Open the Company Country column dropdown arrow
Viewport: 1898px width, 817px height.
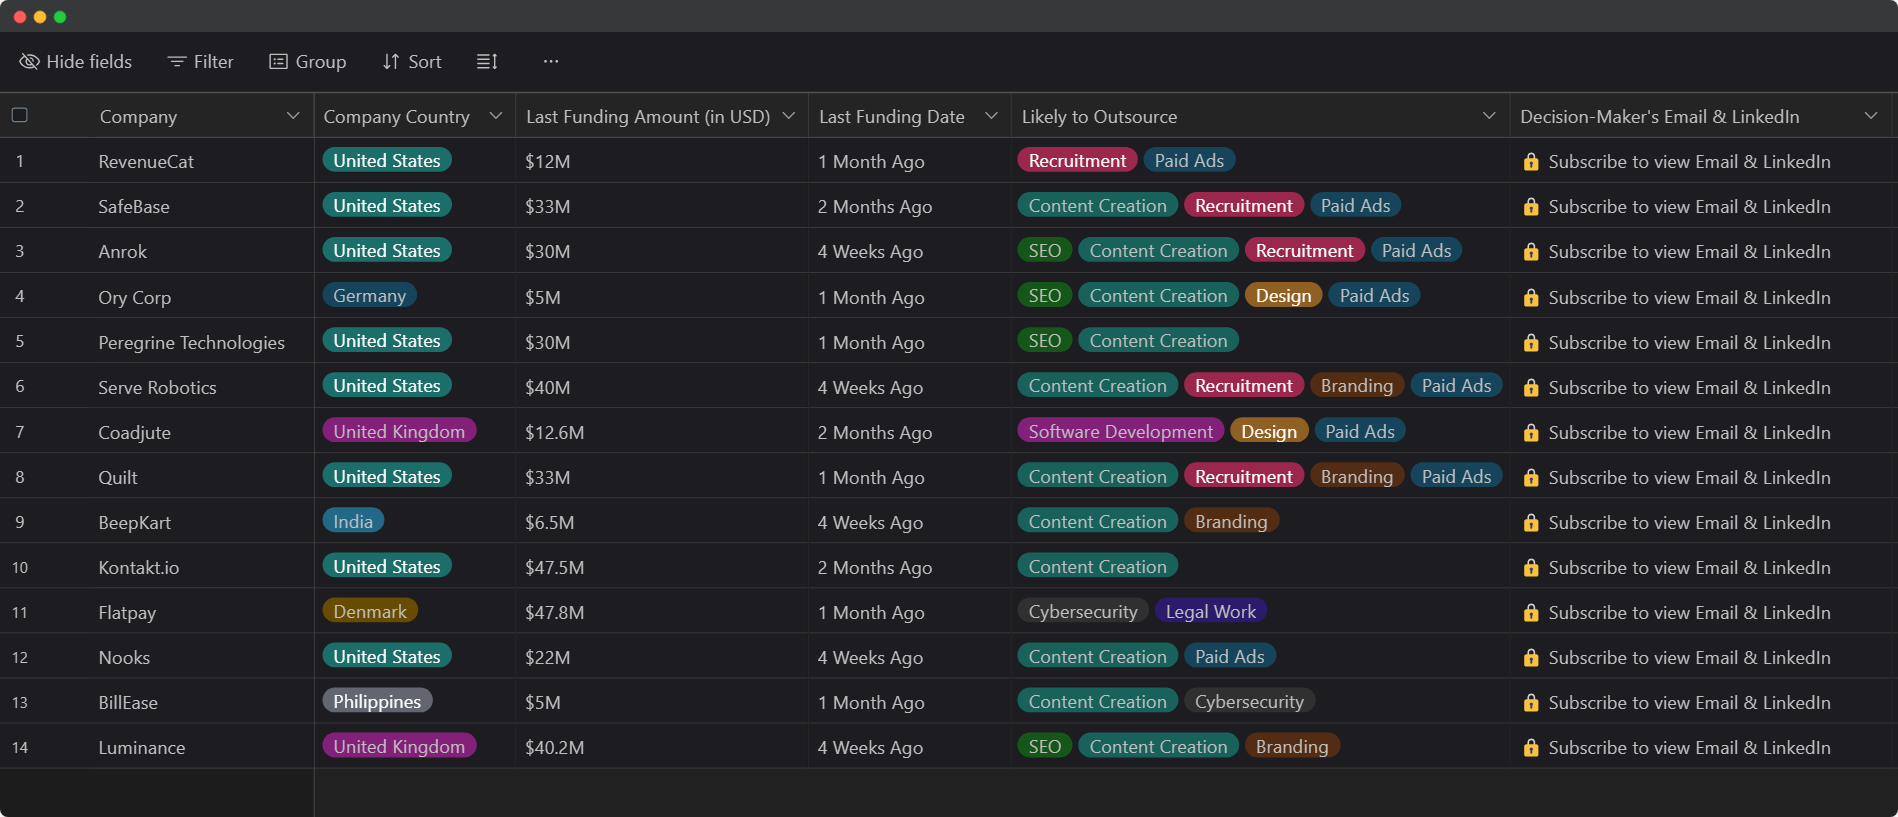tap(495, 116)
